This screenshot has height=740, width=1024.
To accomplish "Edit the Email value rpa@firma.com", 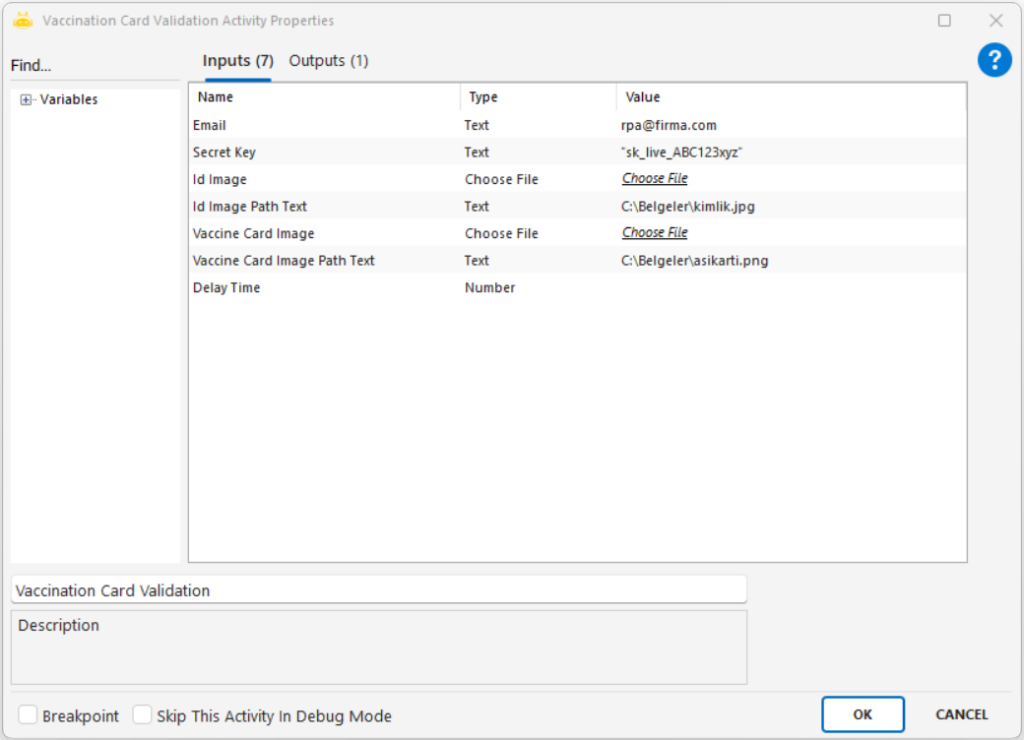I will click(668, 125).
